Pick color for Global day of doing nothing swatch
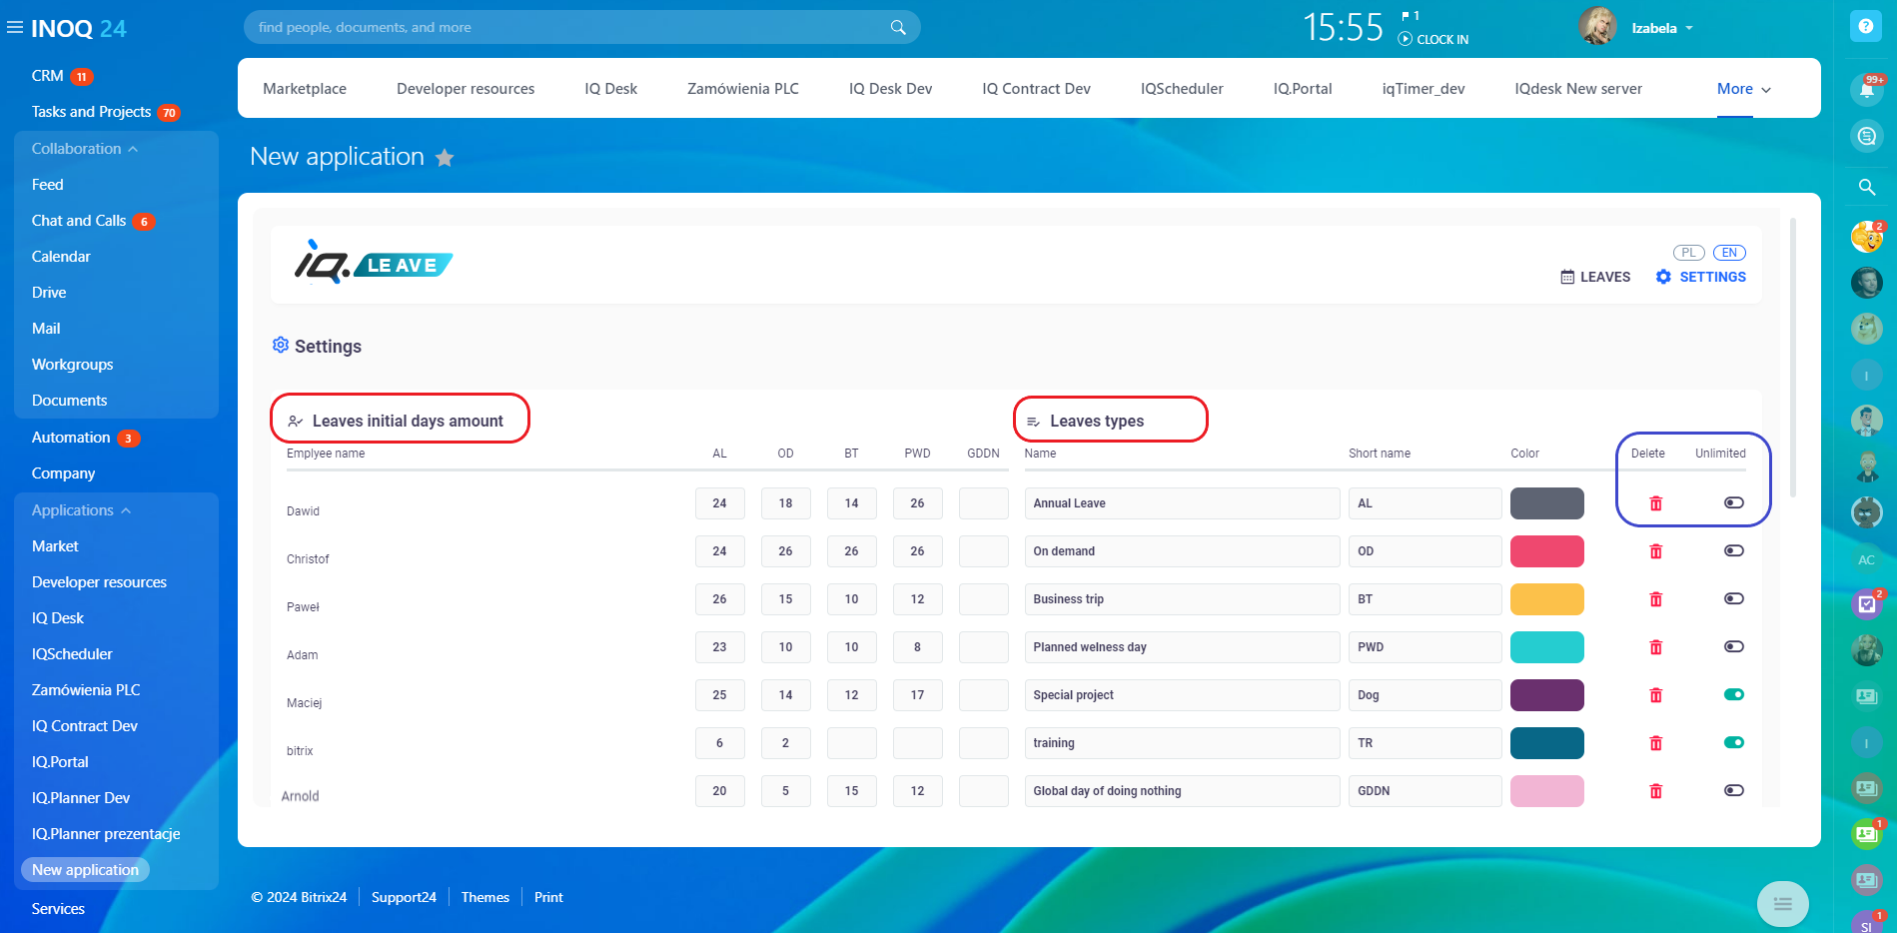1897x933 pixels. (1547, 791)
